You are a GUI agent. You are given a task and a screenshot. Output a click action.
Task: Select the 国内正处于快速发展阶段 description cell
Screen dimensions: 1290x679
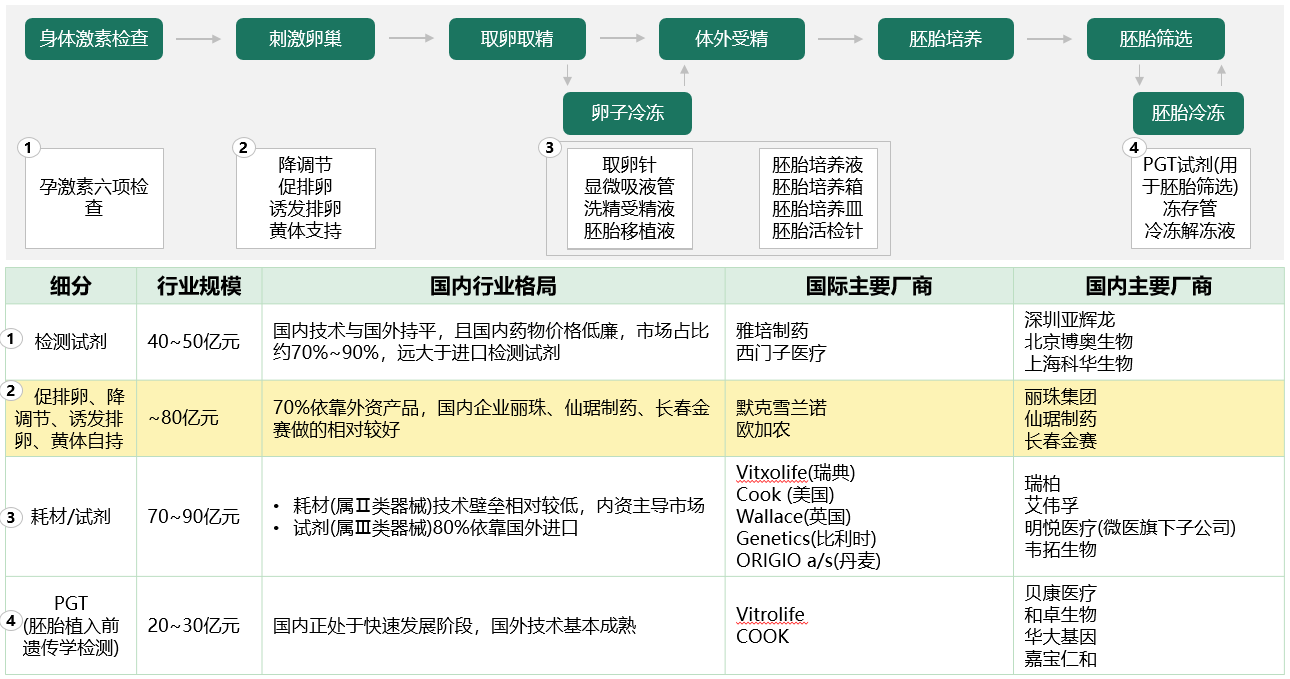[494, 626]
